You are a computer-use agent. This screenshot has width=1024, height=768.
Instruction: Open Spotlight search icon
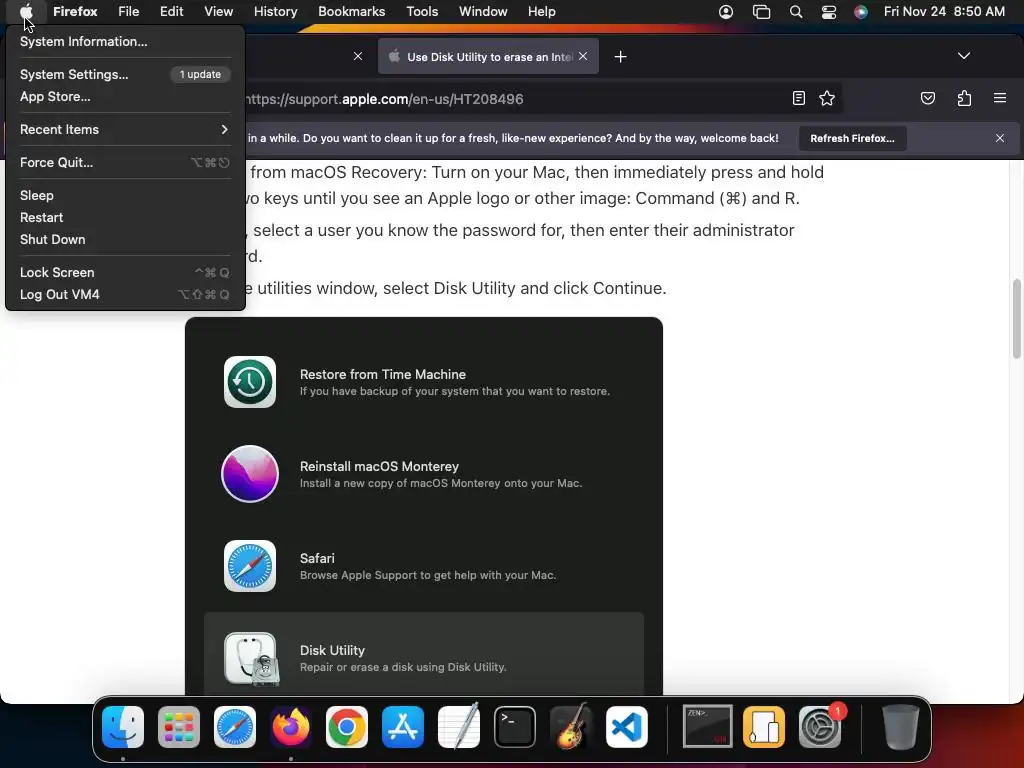click(x=795, y=12)
